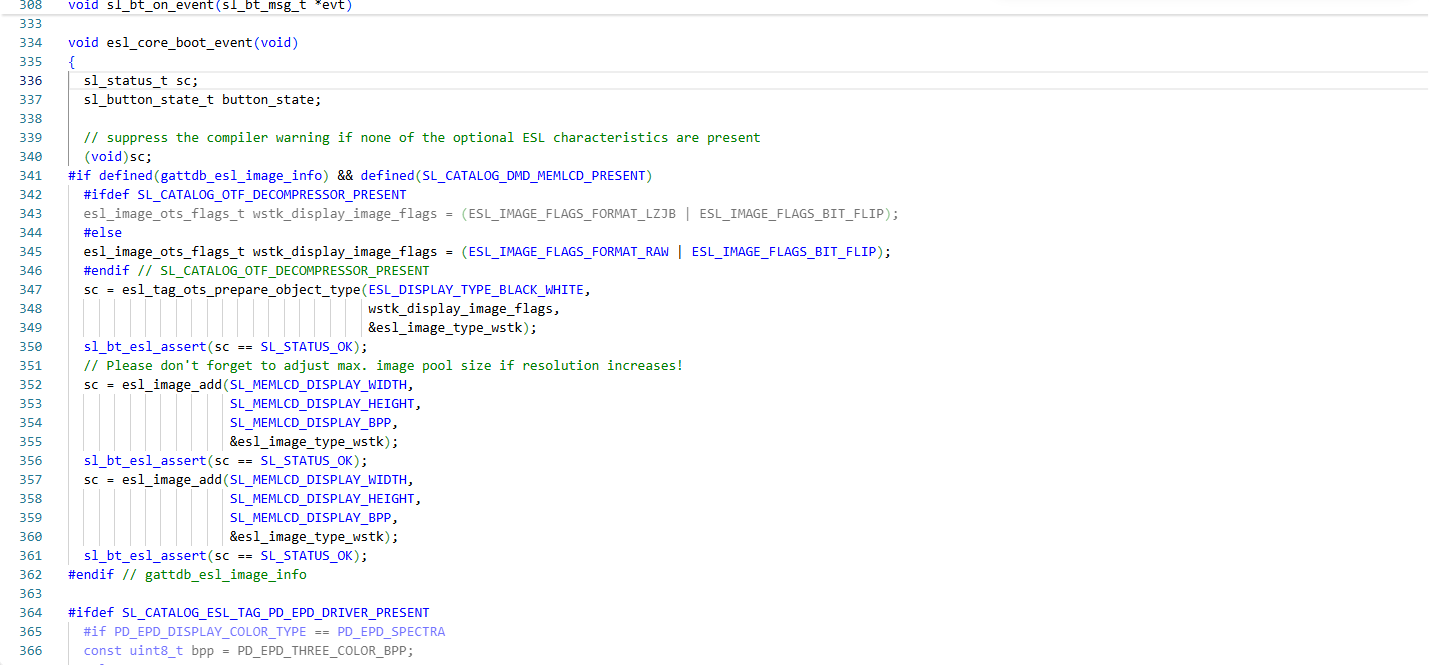The height and width of the screenshot is (665, 1429).
Task: Click line number 362 in the gutter
Action: (x=31, y=575)
